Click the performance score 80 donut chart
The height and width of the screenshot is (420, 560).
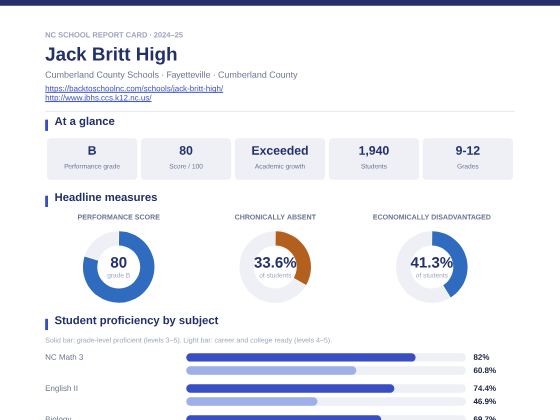pyautogui.click(x=119, y=267)
